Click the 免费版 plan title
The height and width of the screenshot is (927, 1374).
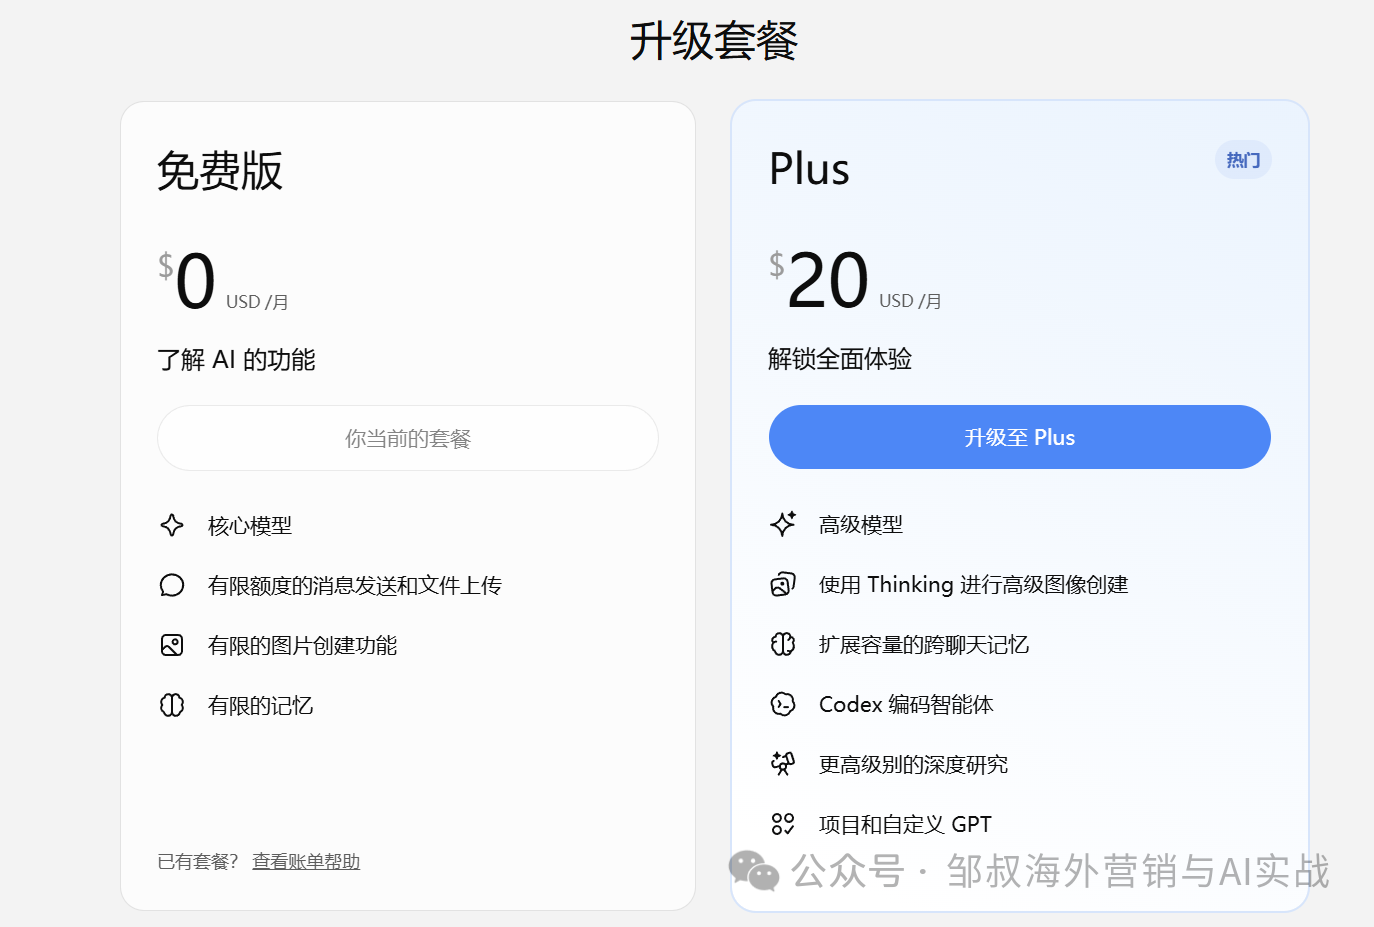[x=220, y=170]
